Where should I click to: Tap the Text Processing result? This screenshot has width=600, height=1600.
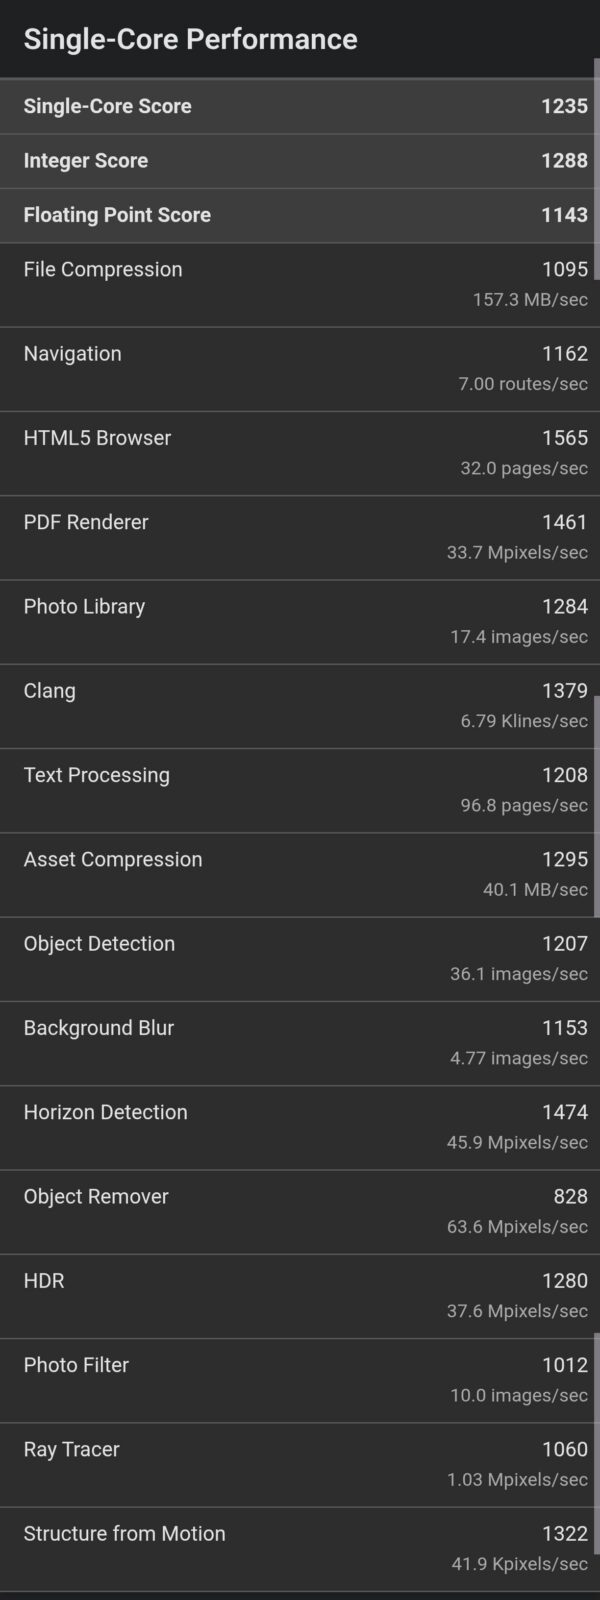tap(300, 790)
